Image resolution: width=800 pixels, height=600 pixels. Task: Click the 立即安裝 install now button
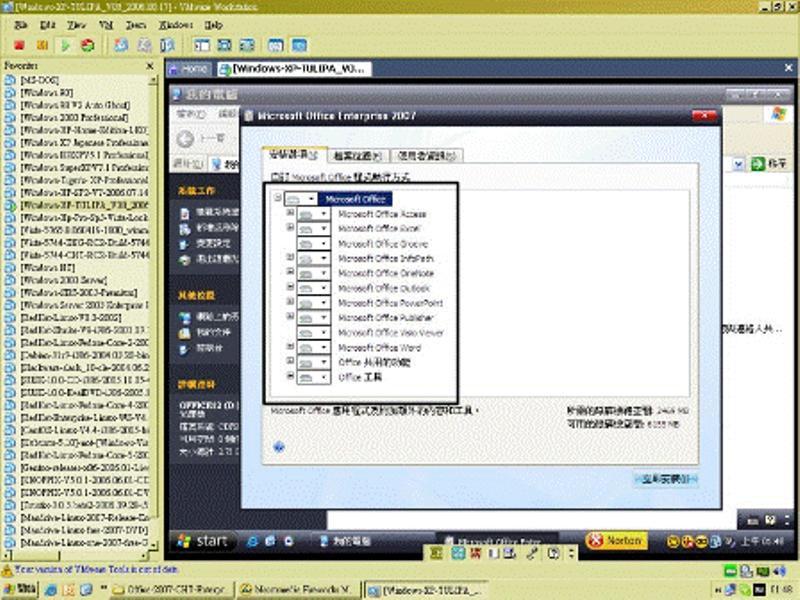pyautogui.click(x=665, y=479)
